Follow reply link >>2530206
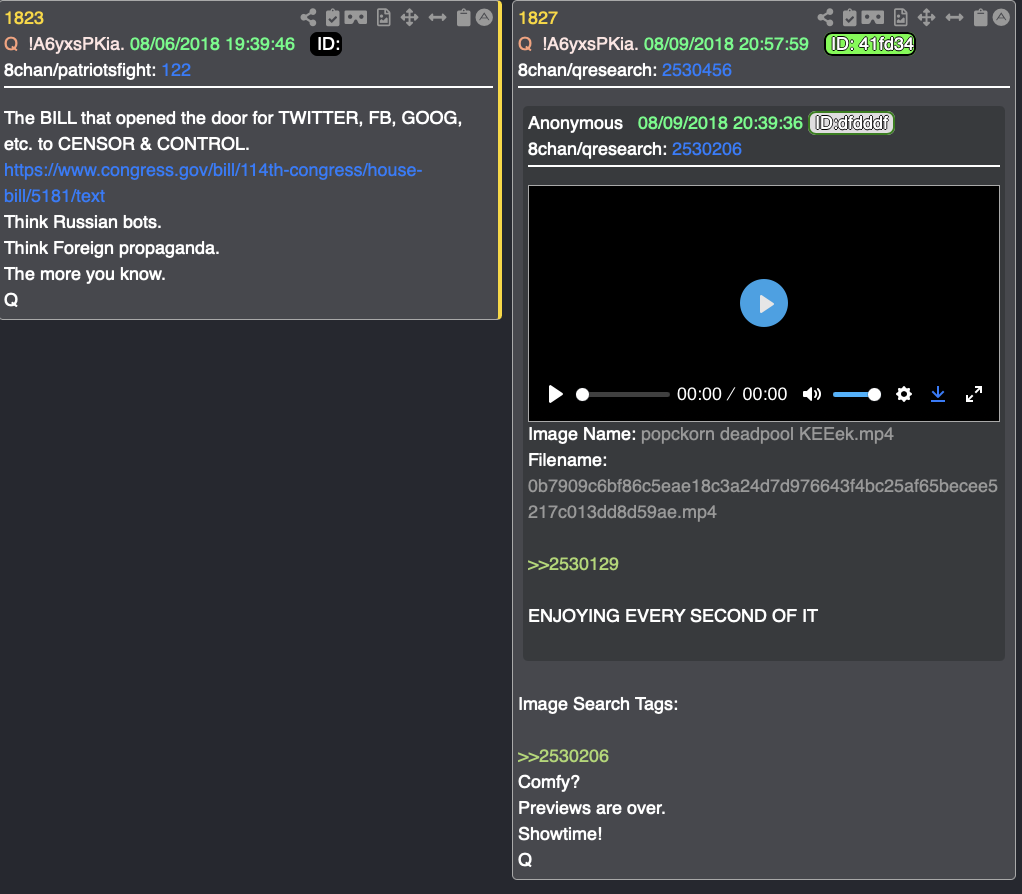 [x=563, y=756]
